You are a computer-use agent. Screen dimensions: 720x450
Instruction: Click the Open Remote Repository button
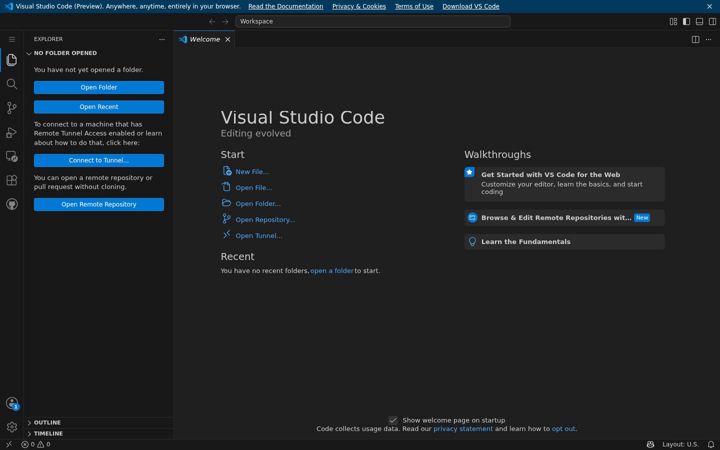[x=99, y=204]
